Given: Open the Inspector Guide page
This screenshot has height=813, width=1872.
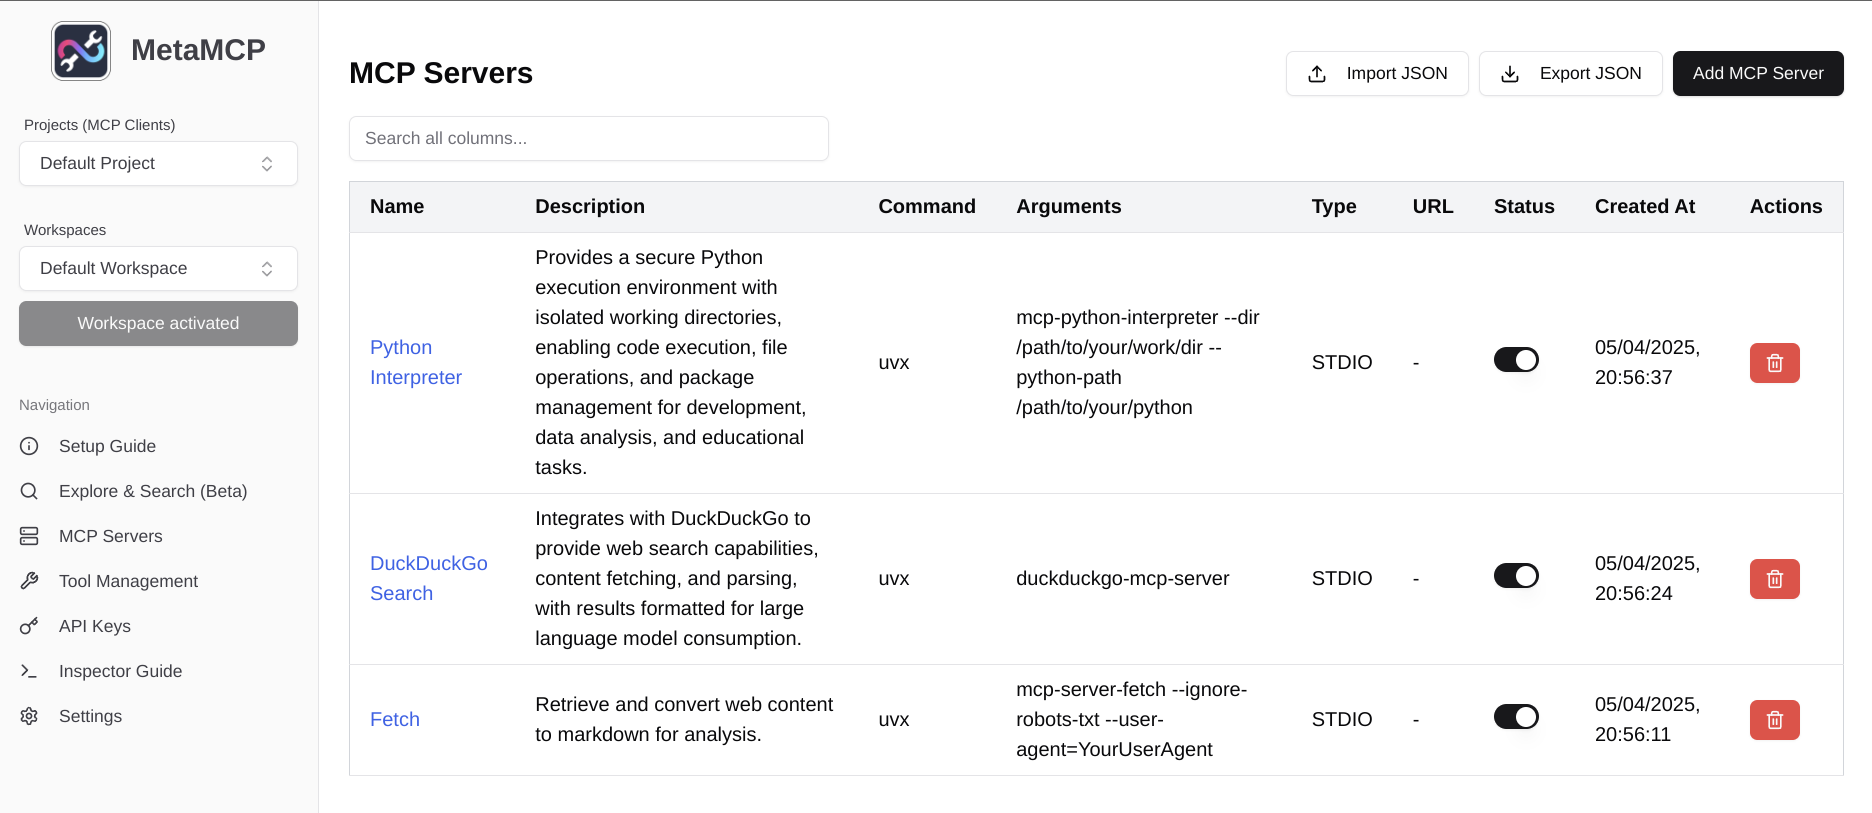Looking at the screenshot, I should (x=120, y=671).
